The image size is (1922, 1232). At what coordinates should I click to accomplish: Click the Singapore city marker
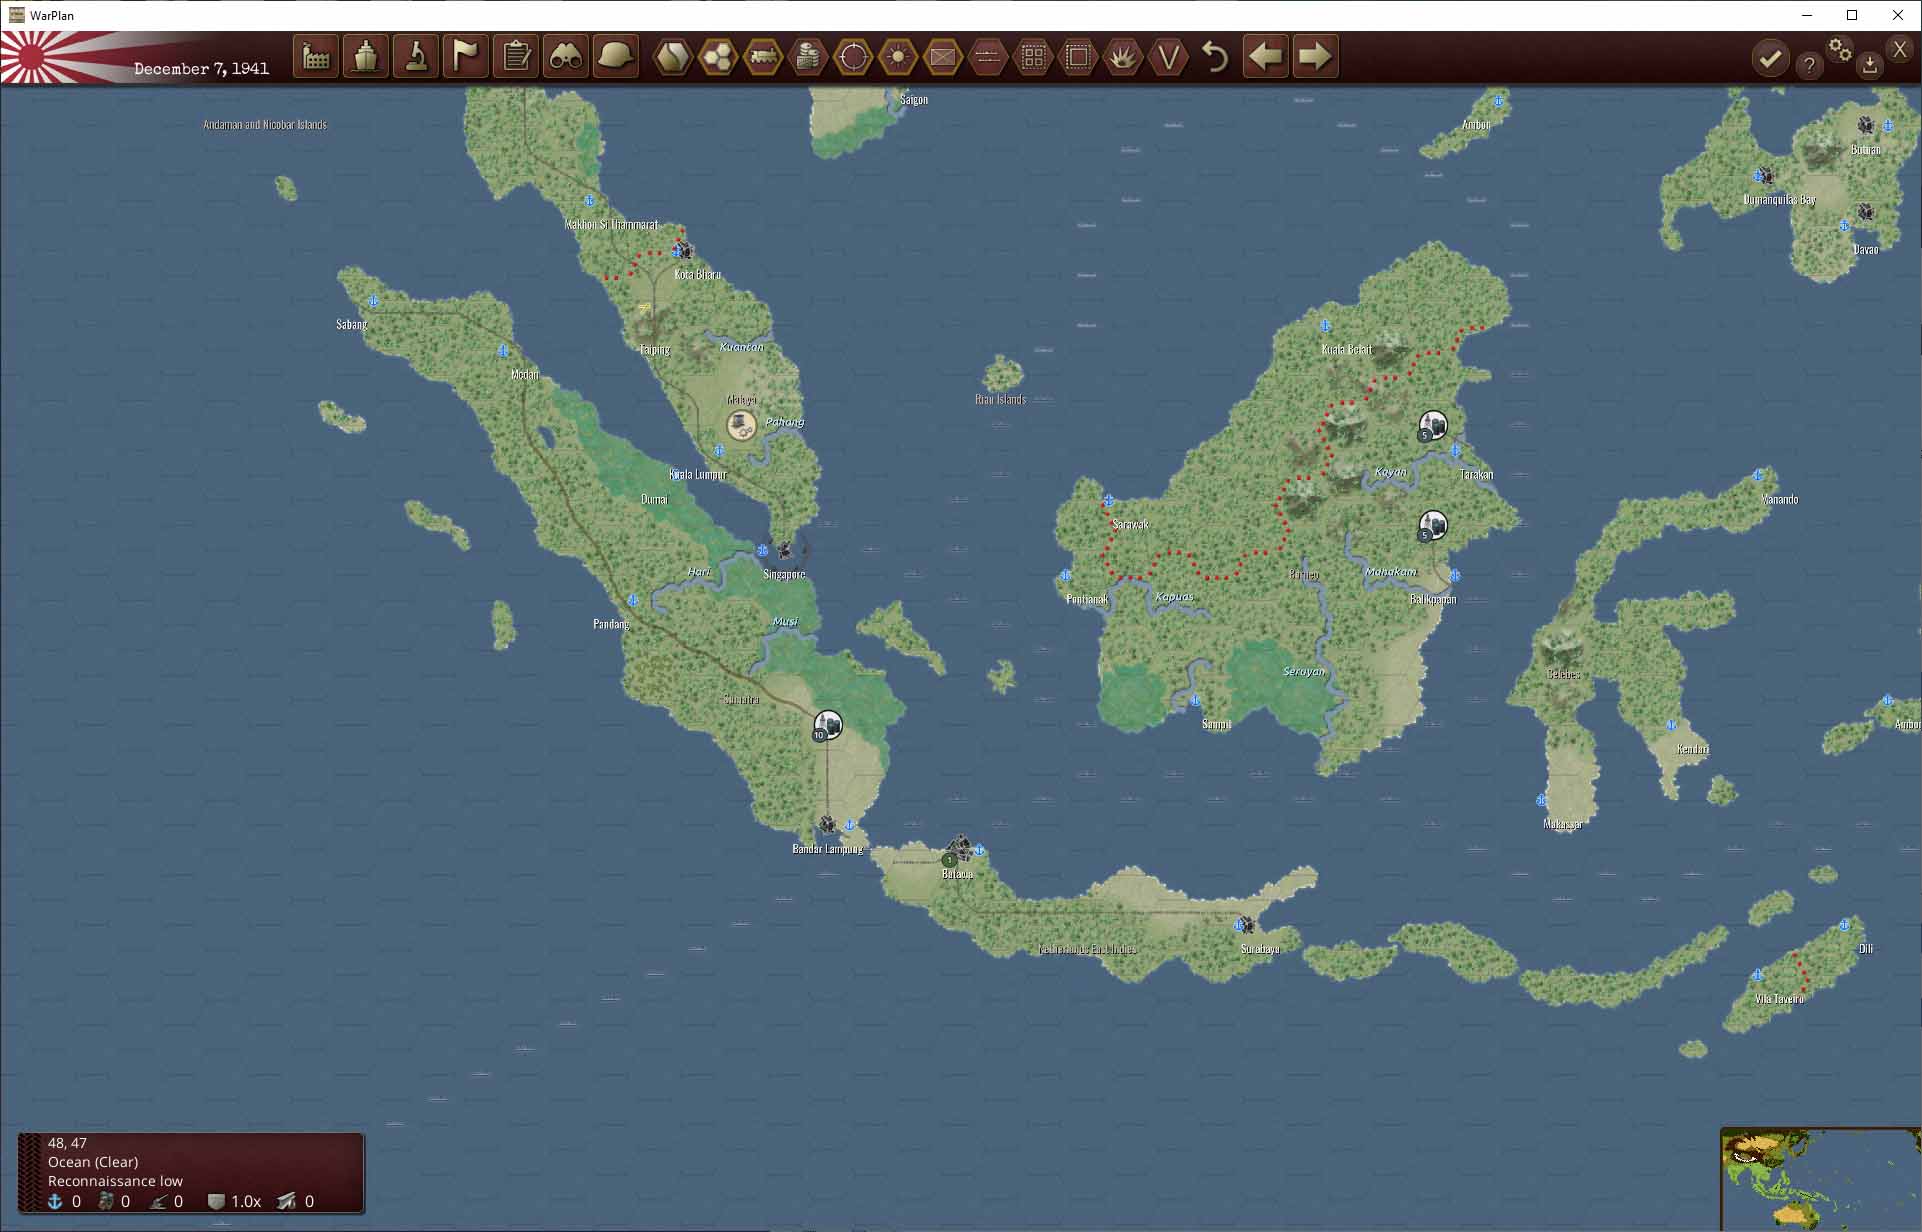[785, 550]
